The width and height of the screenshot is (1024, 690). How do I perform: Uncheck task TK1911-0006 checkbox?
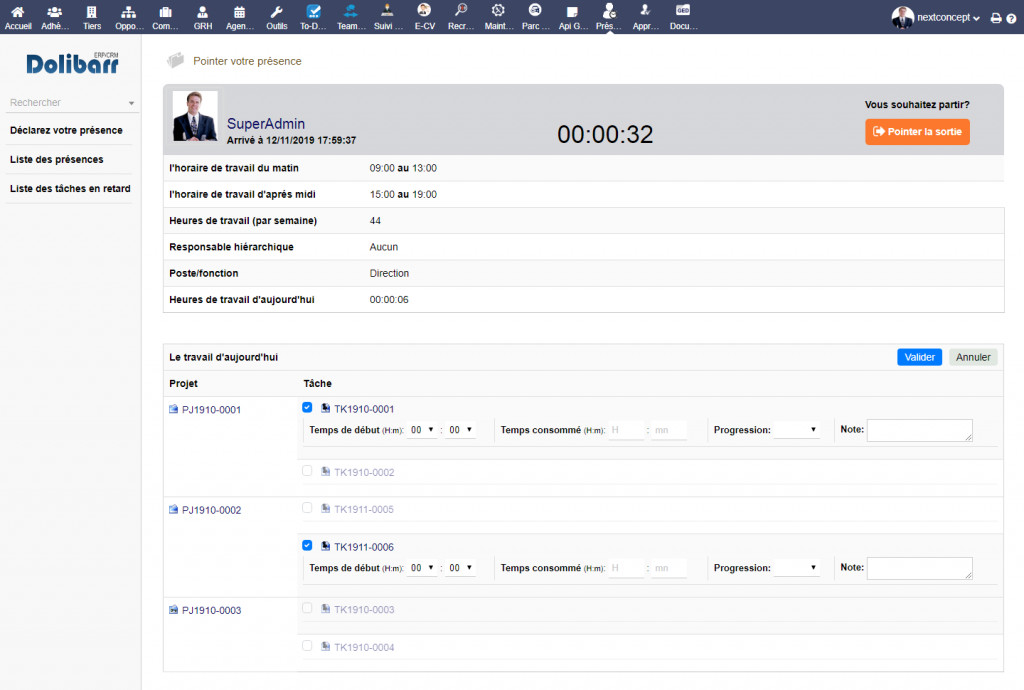click(307, 546)
